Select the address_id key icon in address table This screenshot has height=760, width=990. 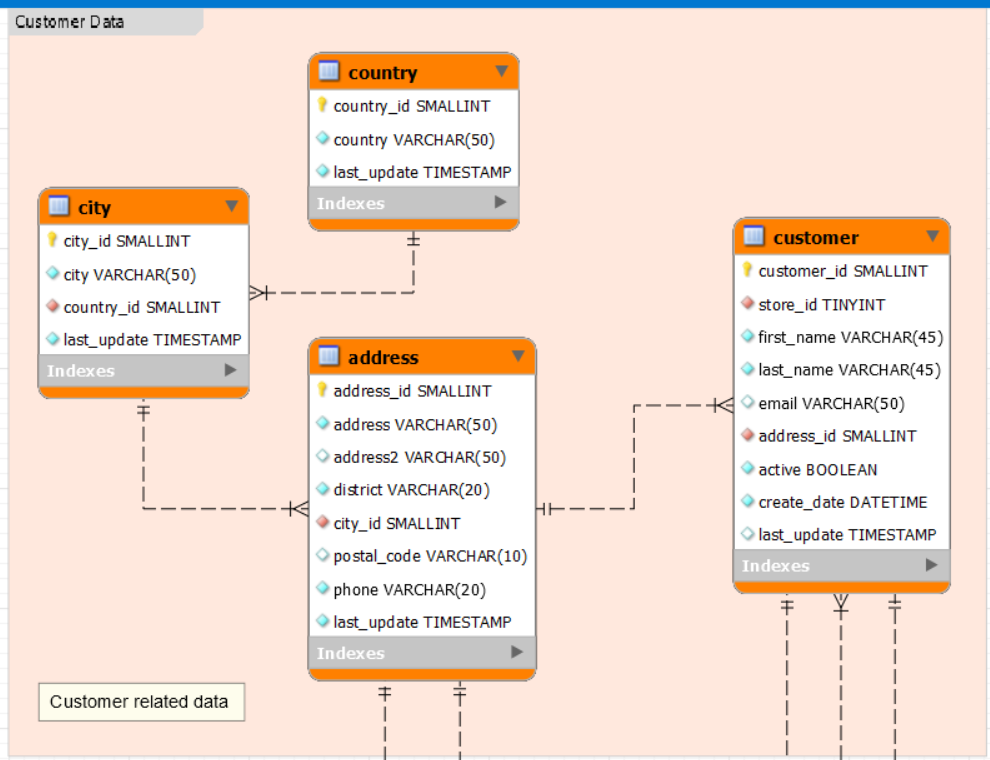pyautogui.click(x=322, y=389)
